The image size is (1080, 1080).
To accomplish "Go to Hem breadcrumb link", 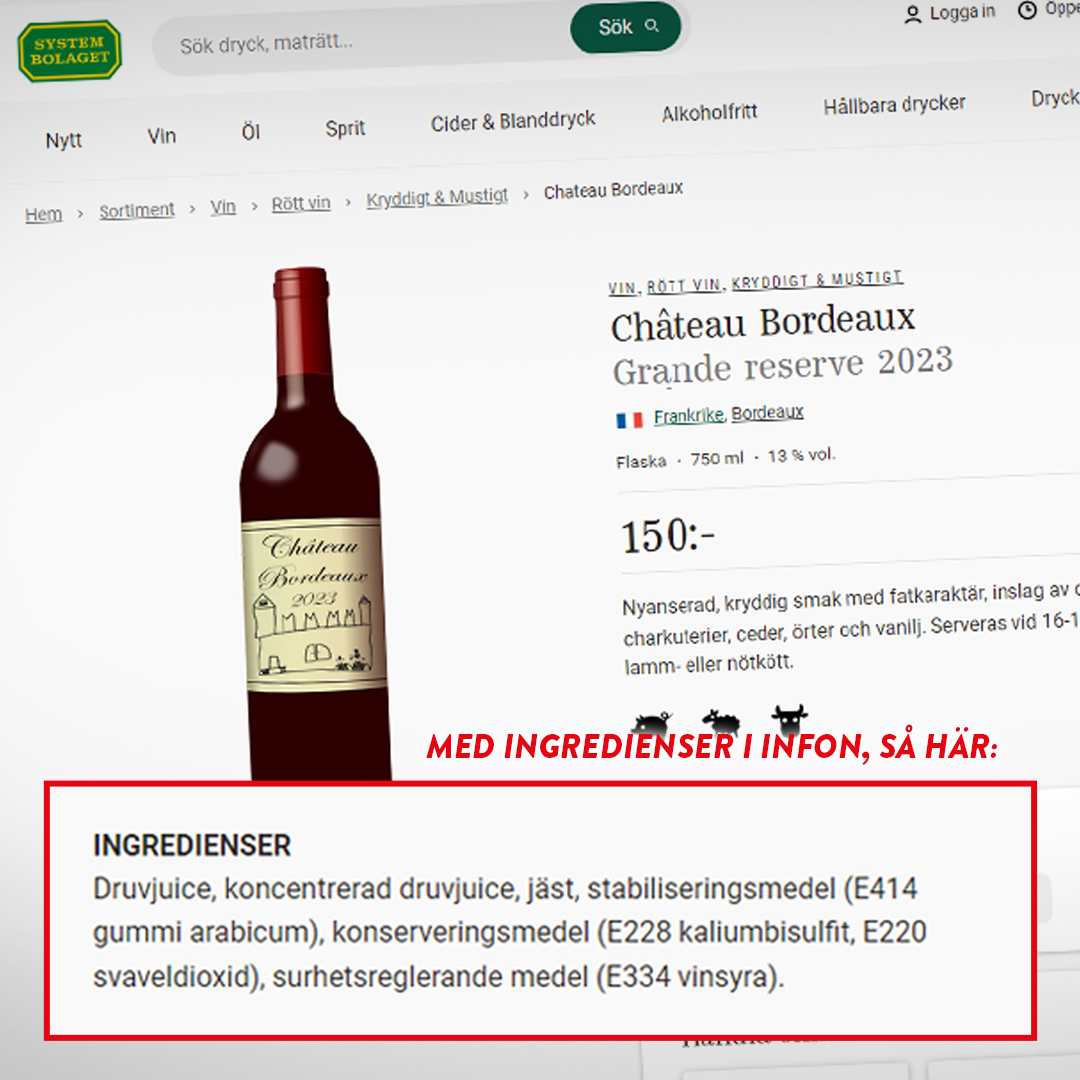I will 43,214.
